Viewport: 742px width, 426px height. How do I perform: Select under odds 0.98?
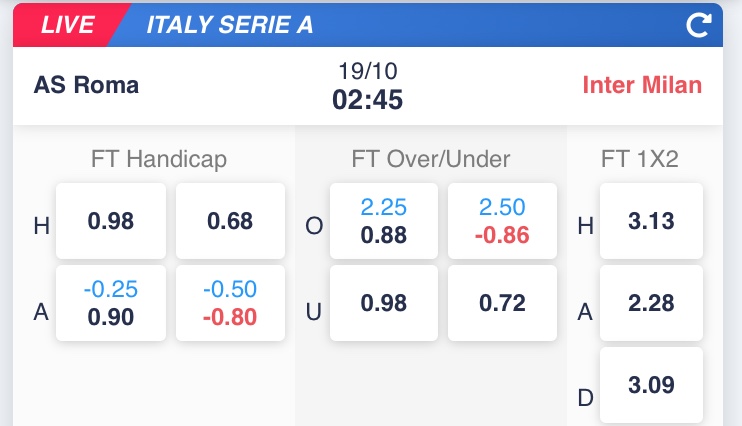point(384,303)
